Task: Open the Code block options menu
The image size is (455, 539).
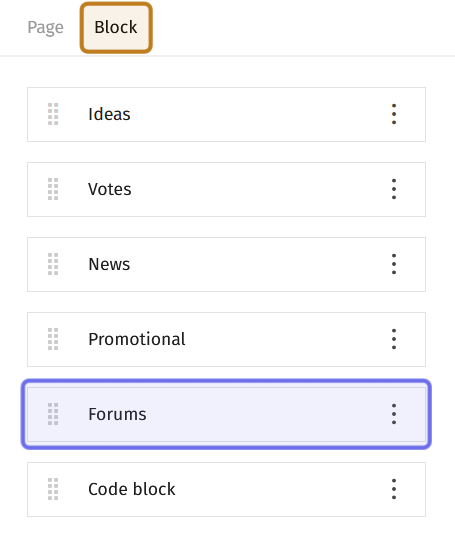Action: pos(394,489)
